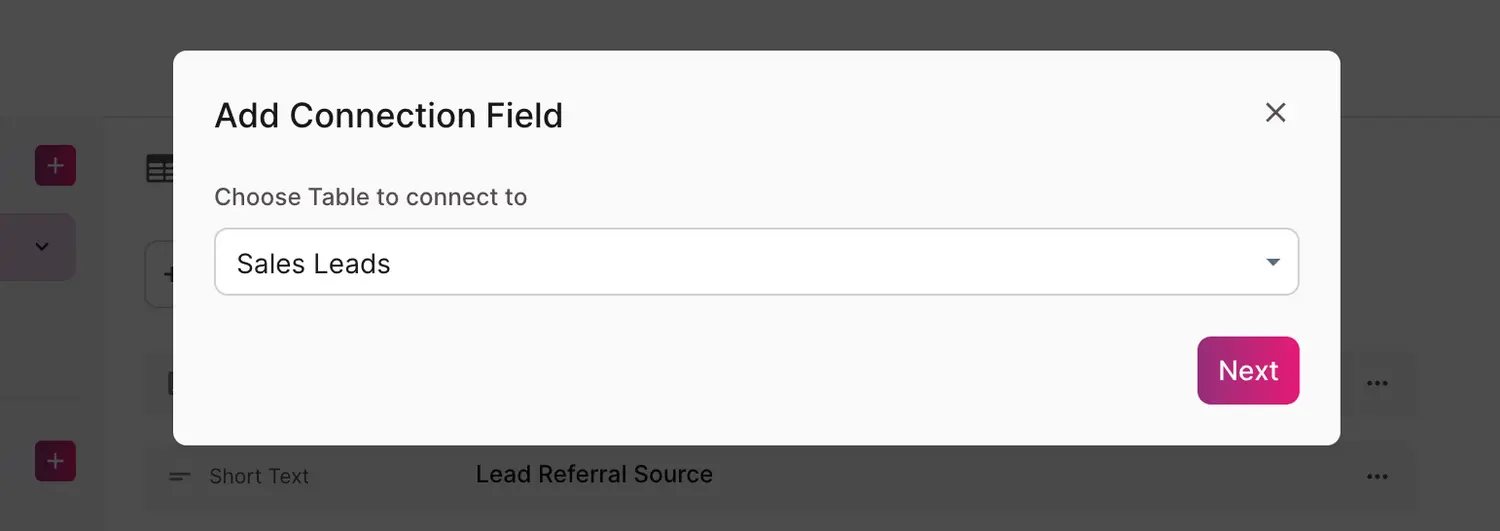This screenshot has height=531, width=1500.
Task: Click the dropdown caret arrow in table selector
Action: 1273,262
